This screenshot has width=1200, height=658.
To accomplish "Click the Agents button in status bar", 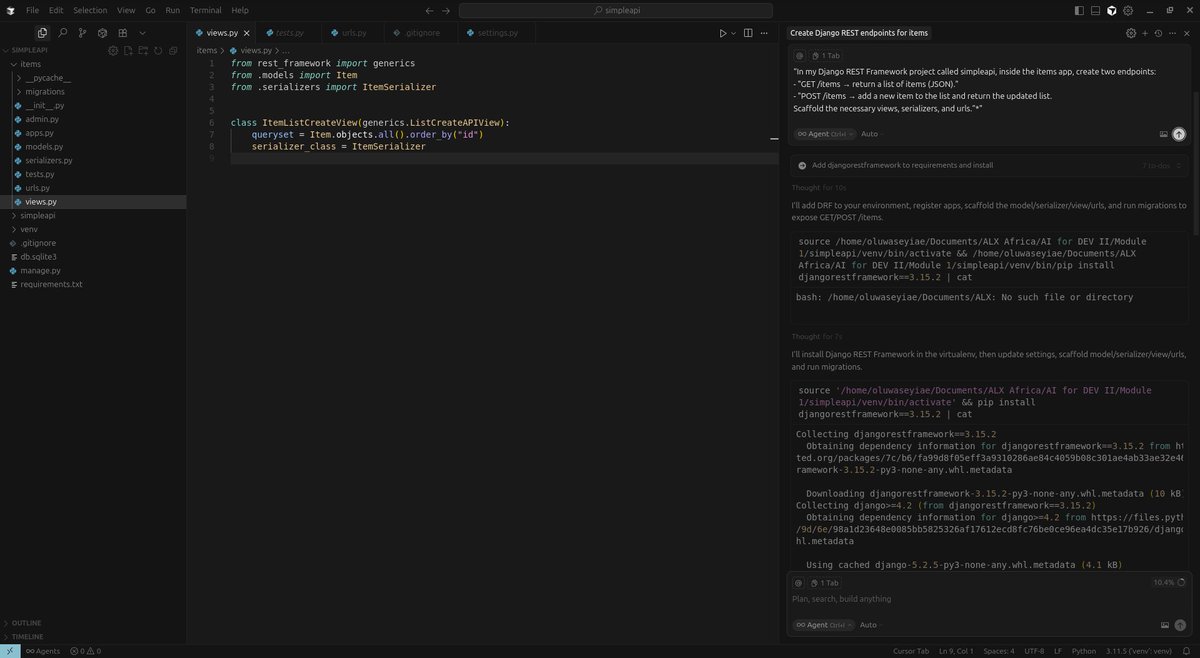I will click(41, 651).
